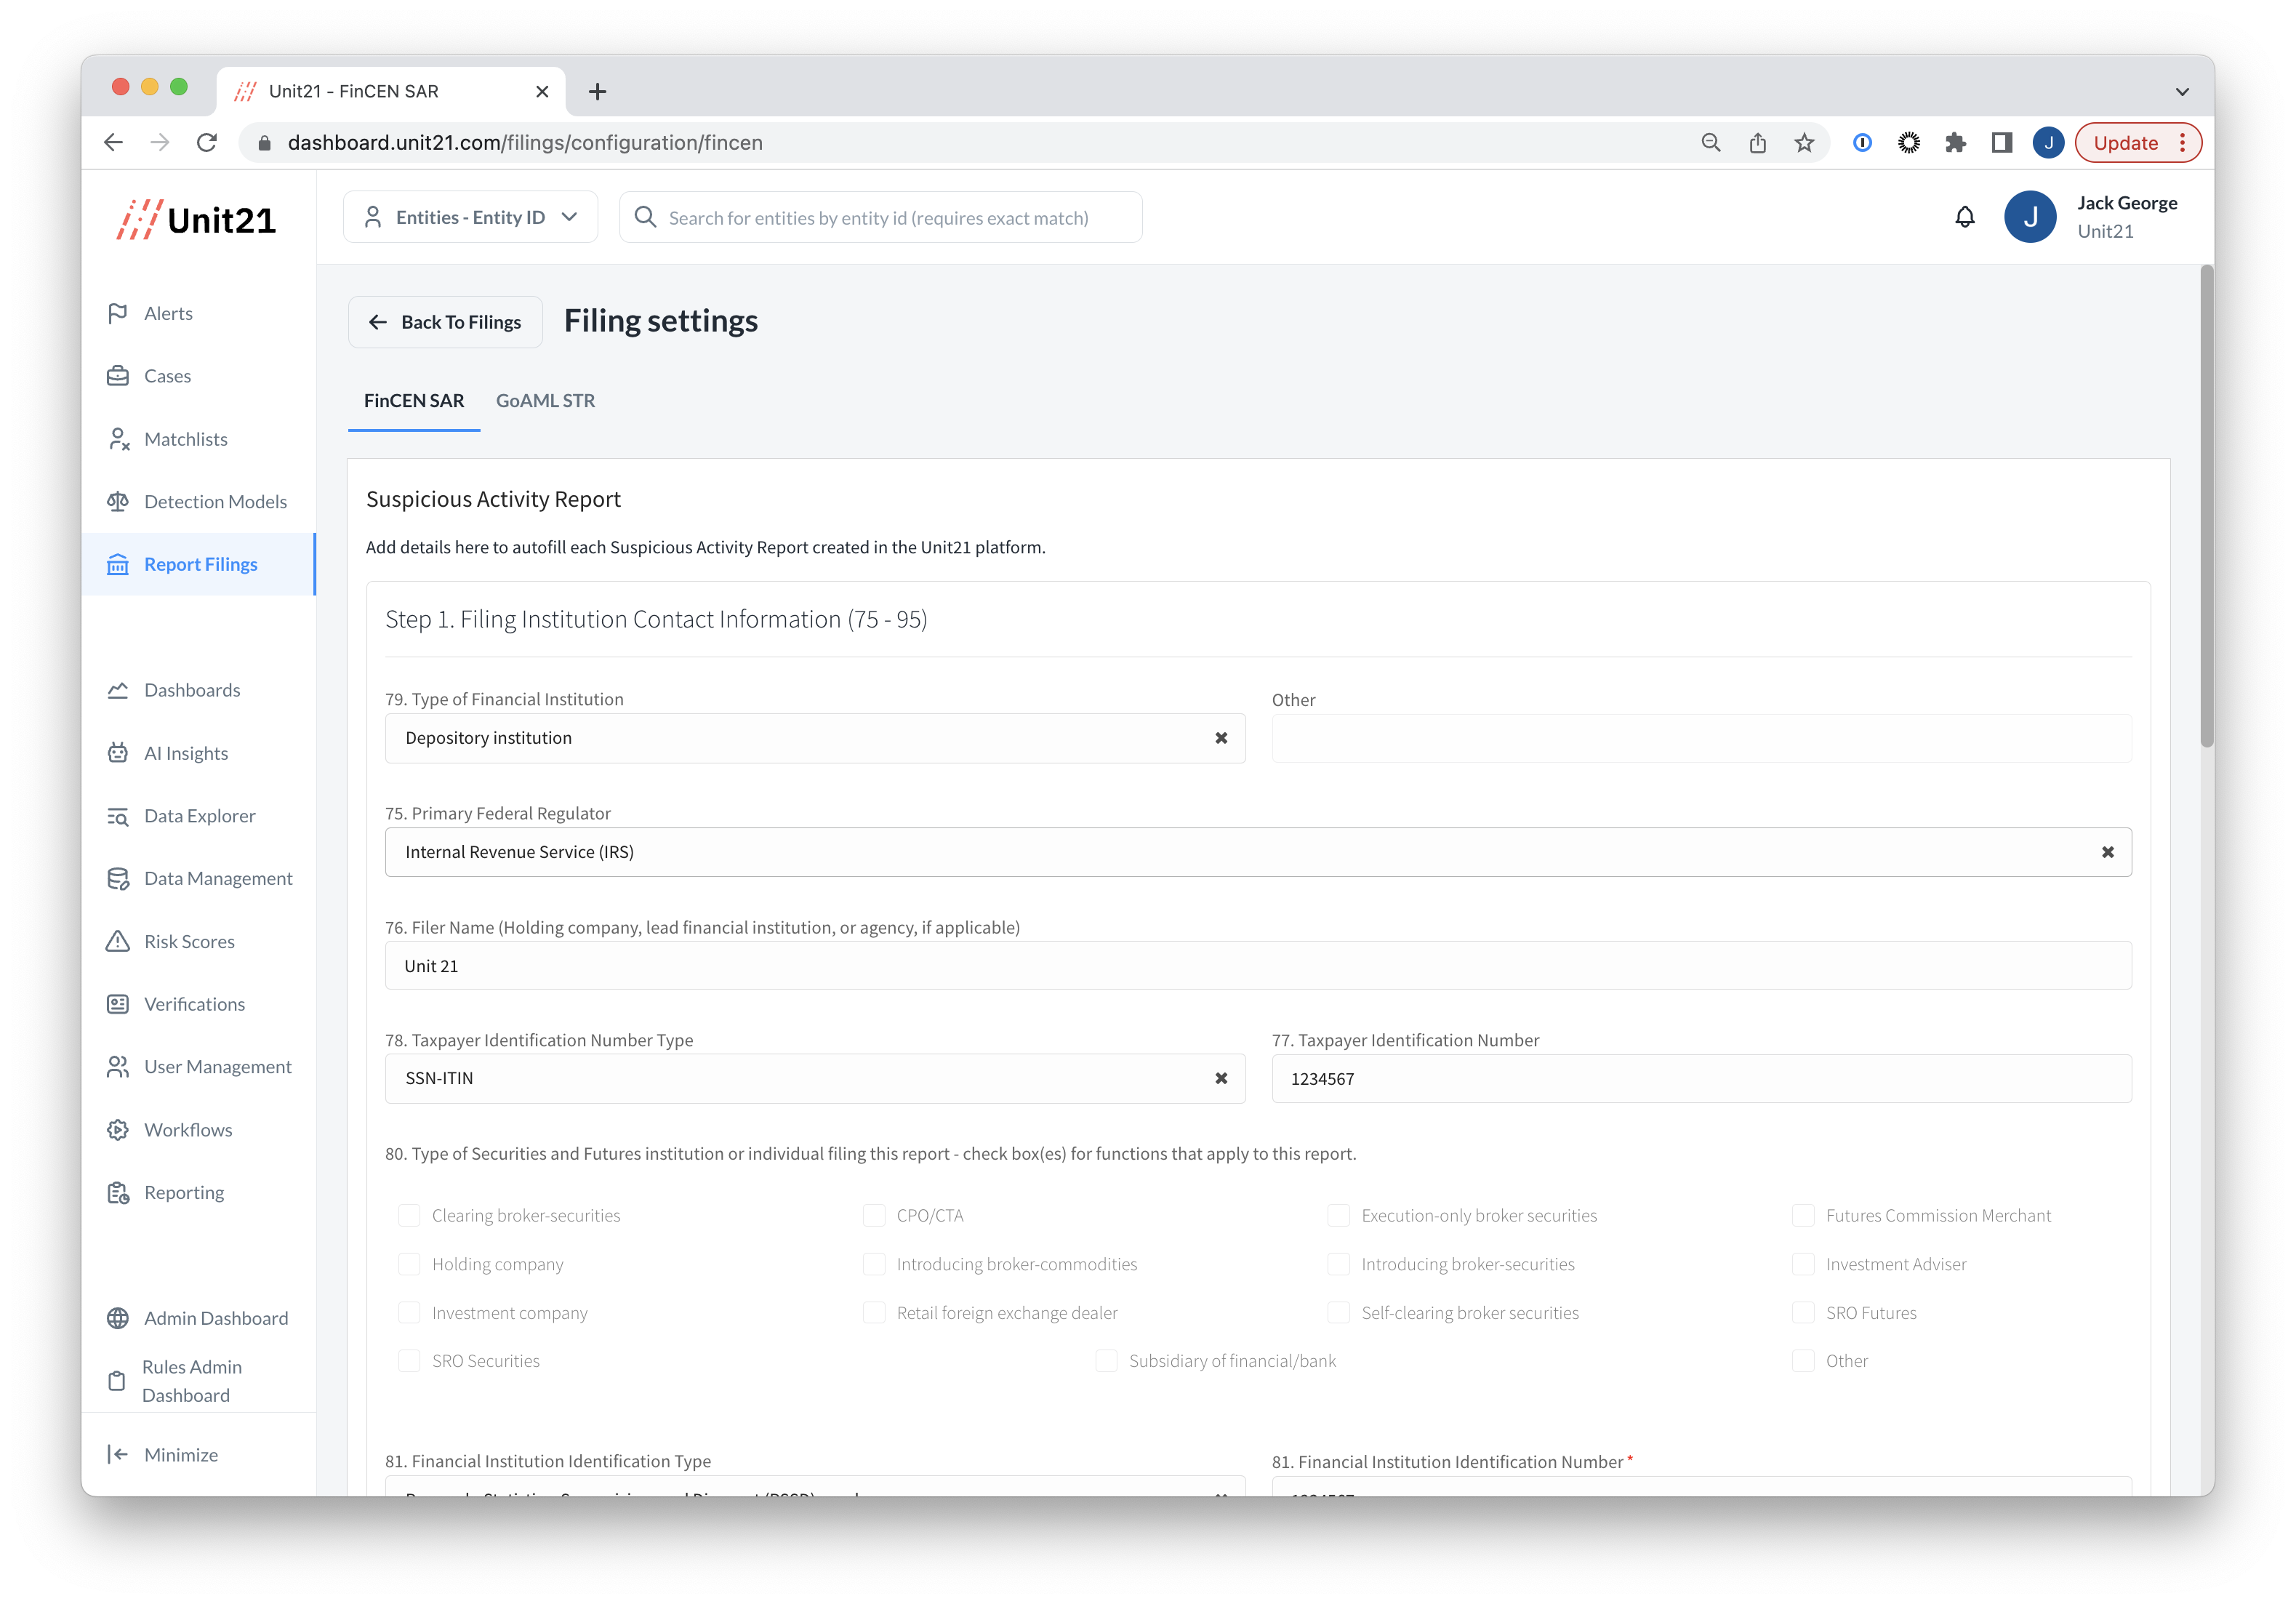Click the Risk Scores warning icon
The width and height of the screenshot is (2296, 1604).
click(118, 941)
